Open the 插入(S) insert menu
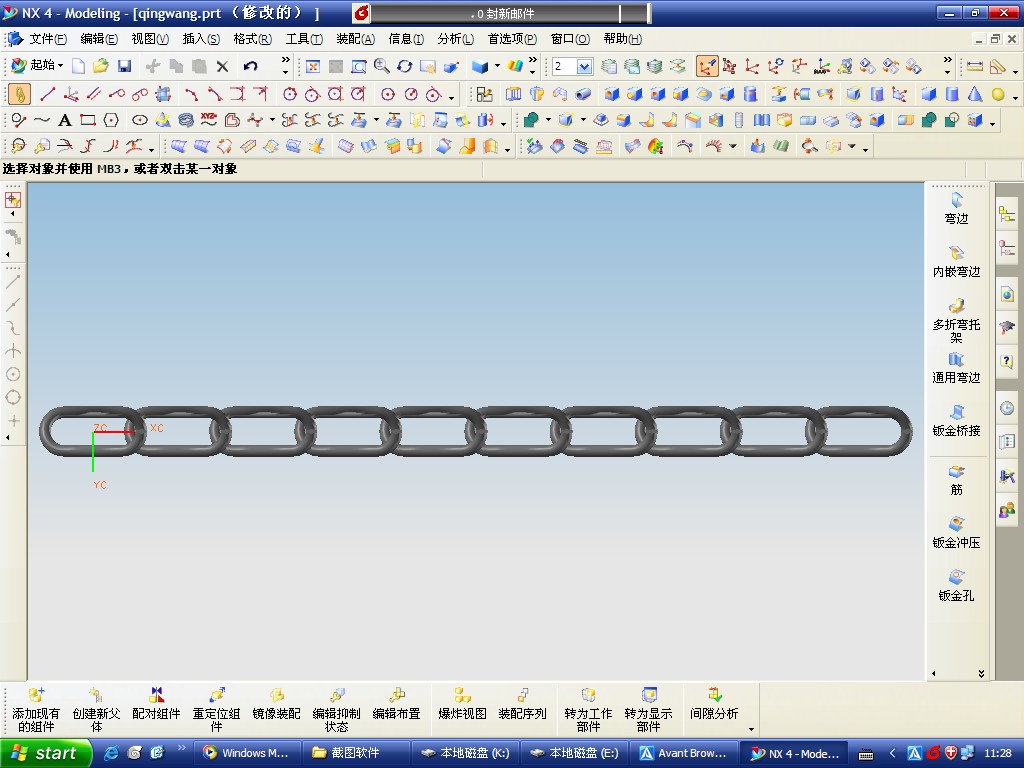 coord(200,39)
